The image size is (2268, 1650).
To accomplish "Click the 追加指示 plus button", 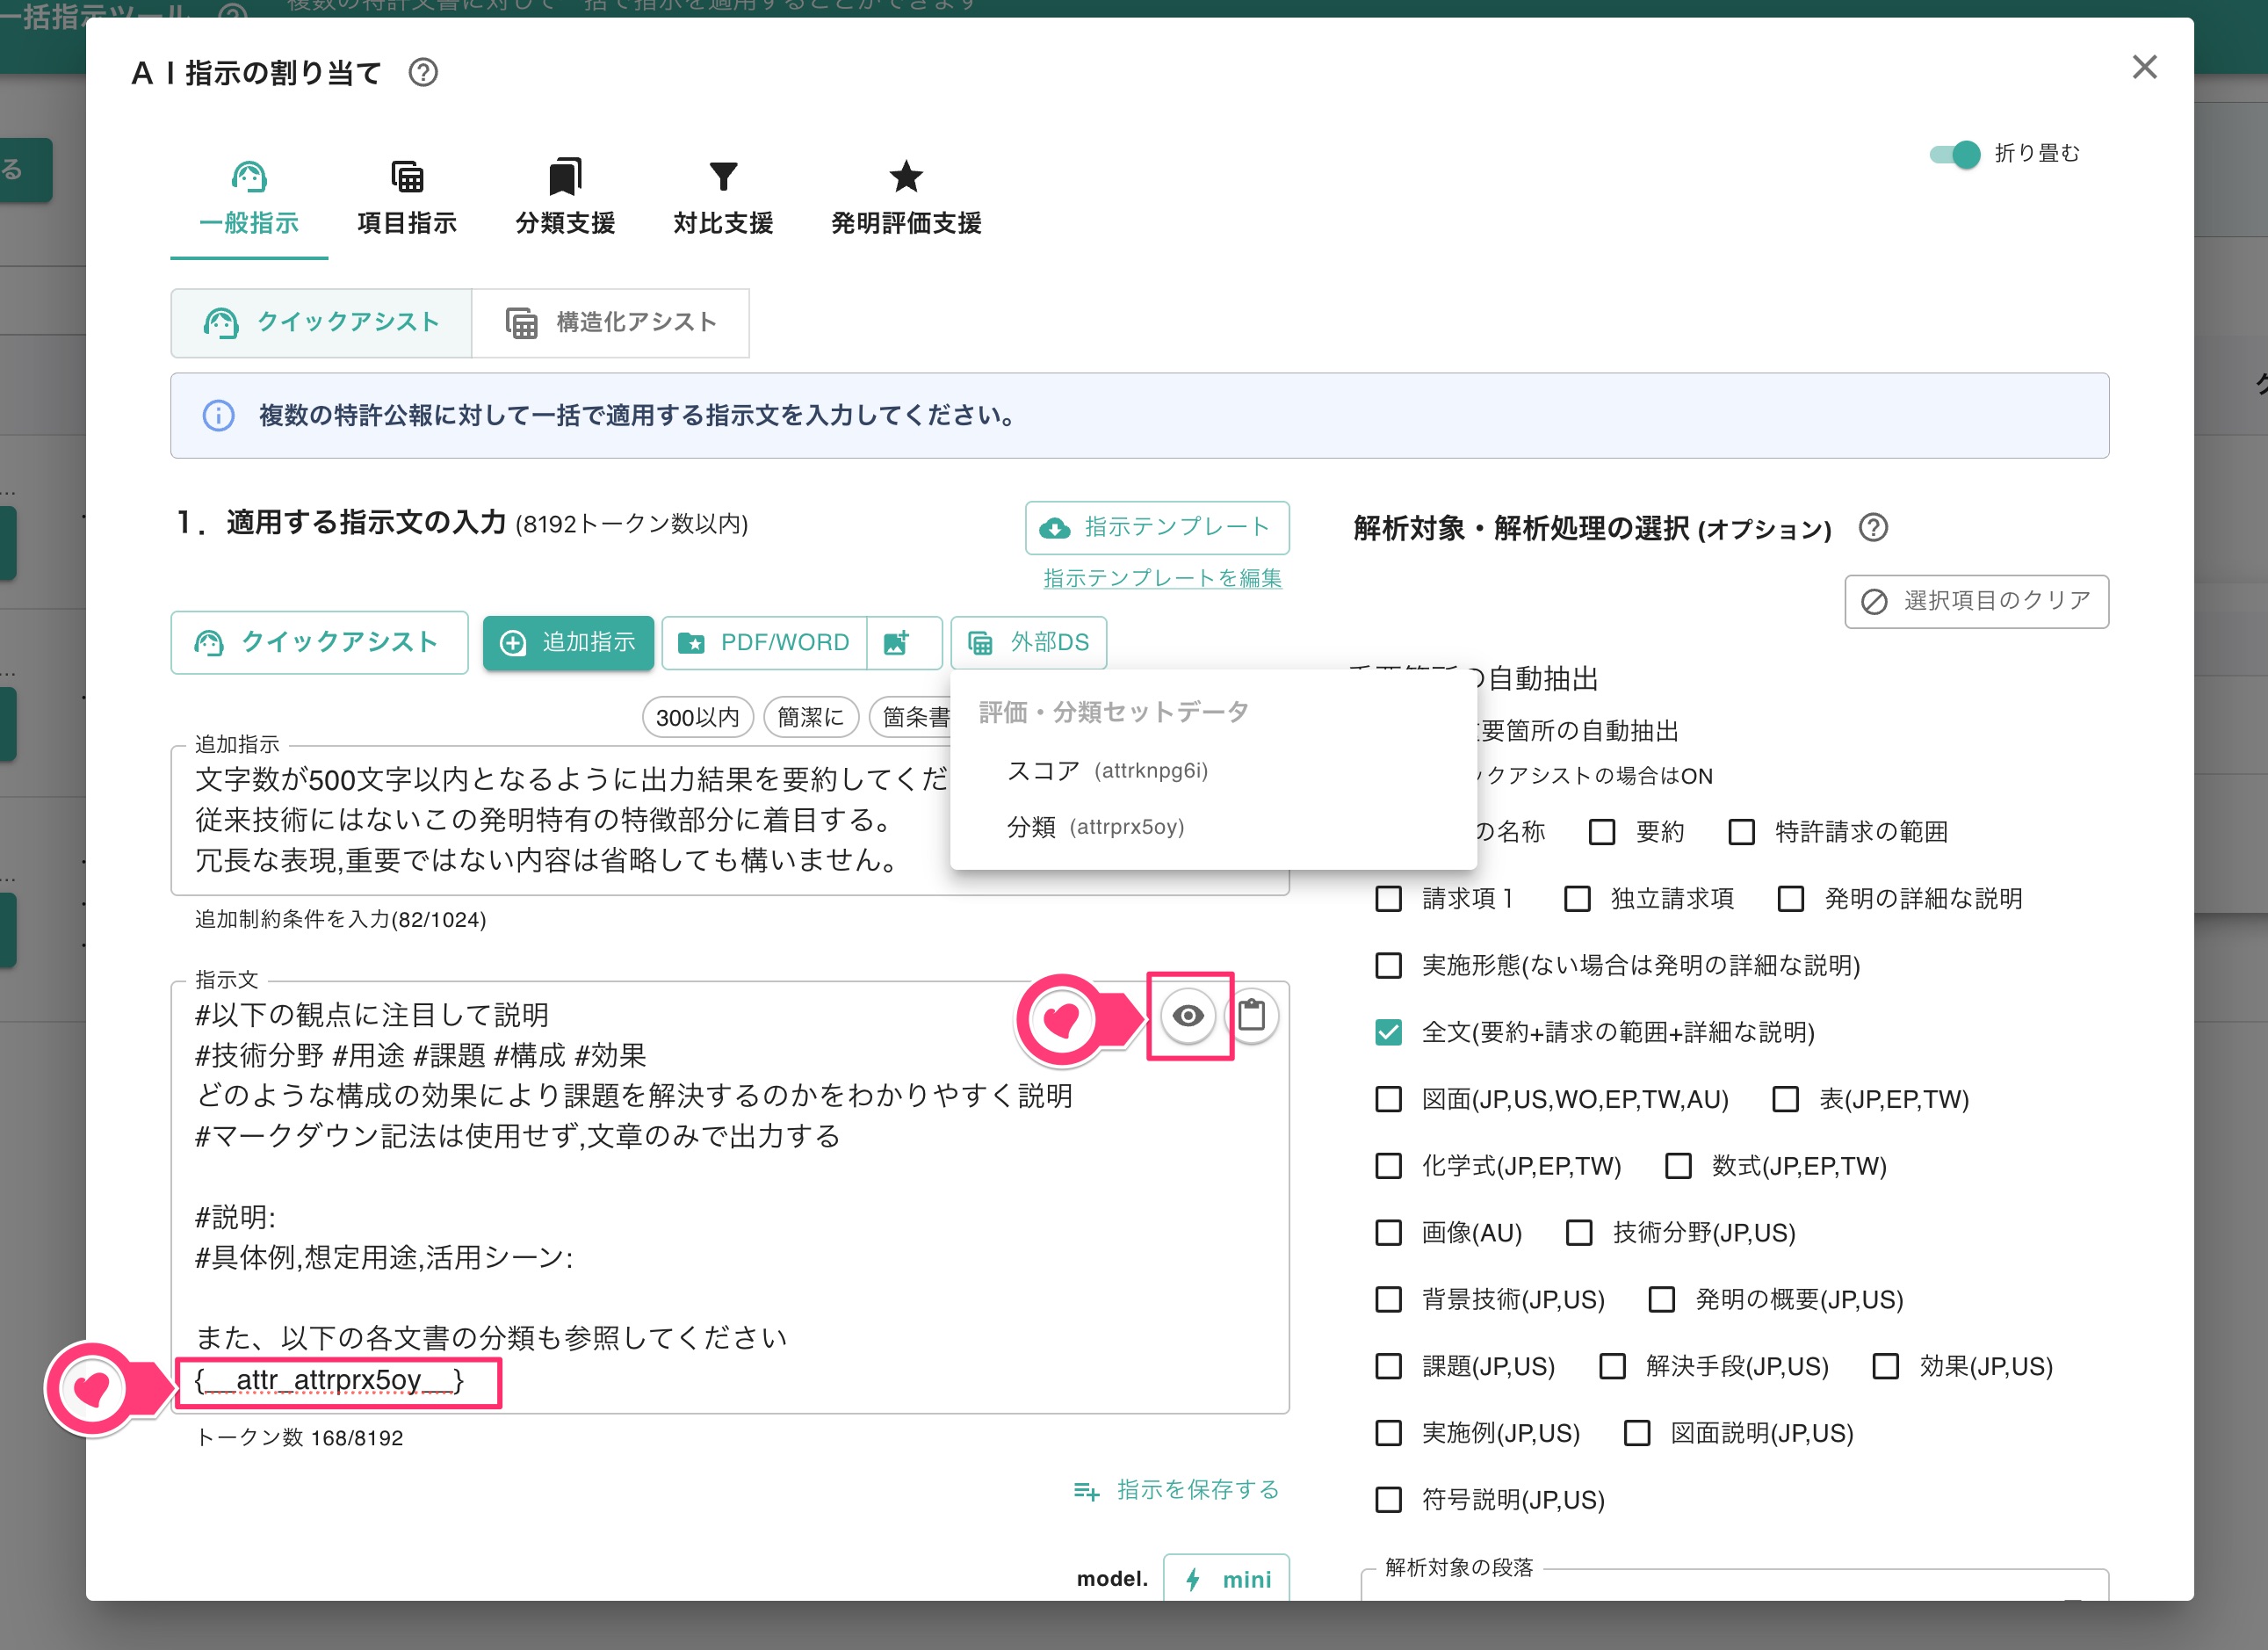I will pyautogui.click(x=568, y=643).
